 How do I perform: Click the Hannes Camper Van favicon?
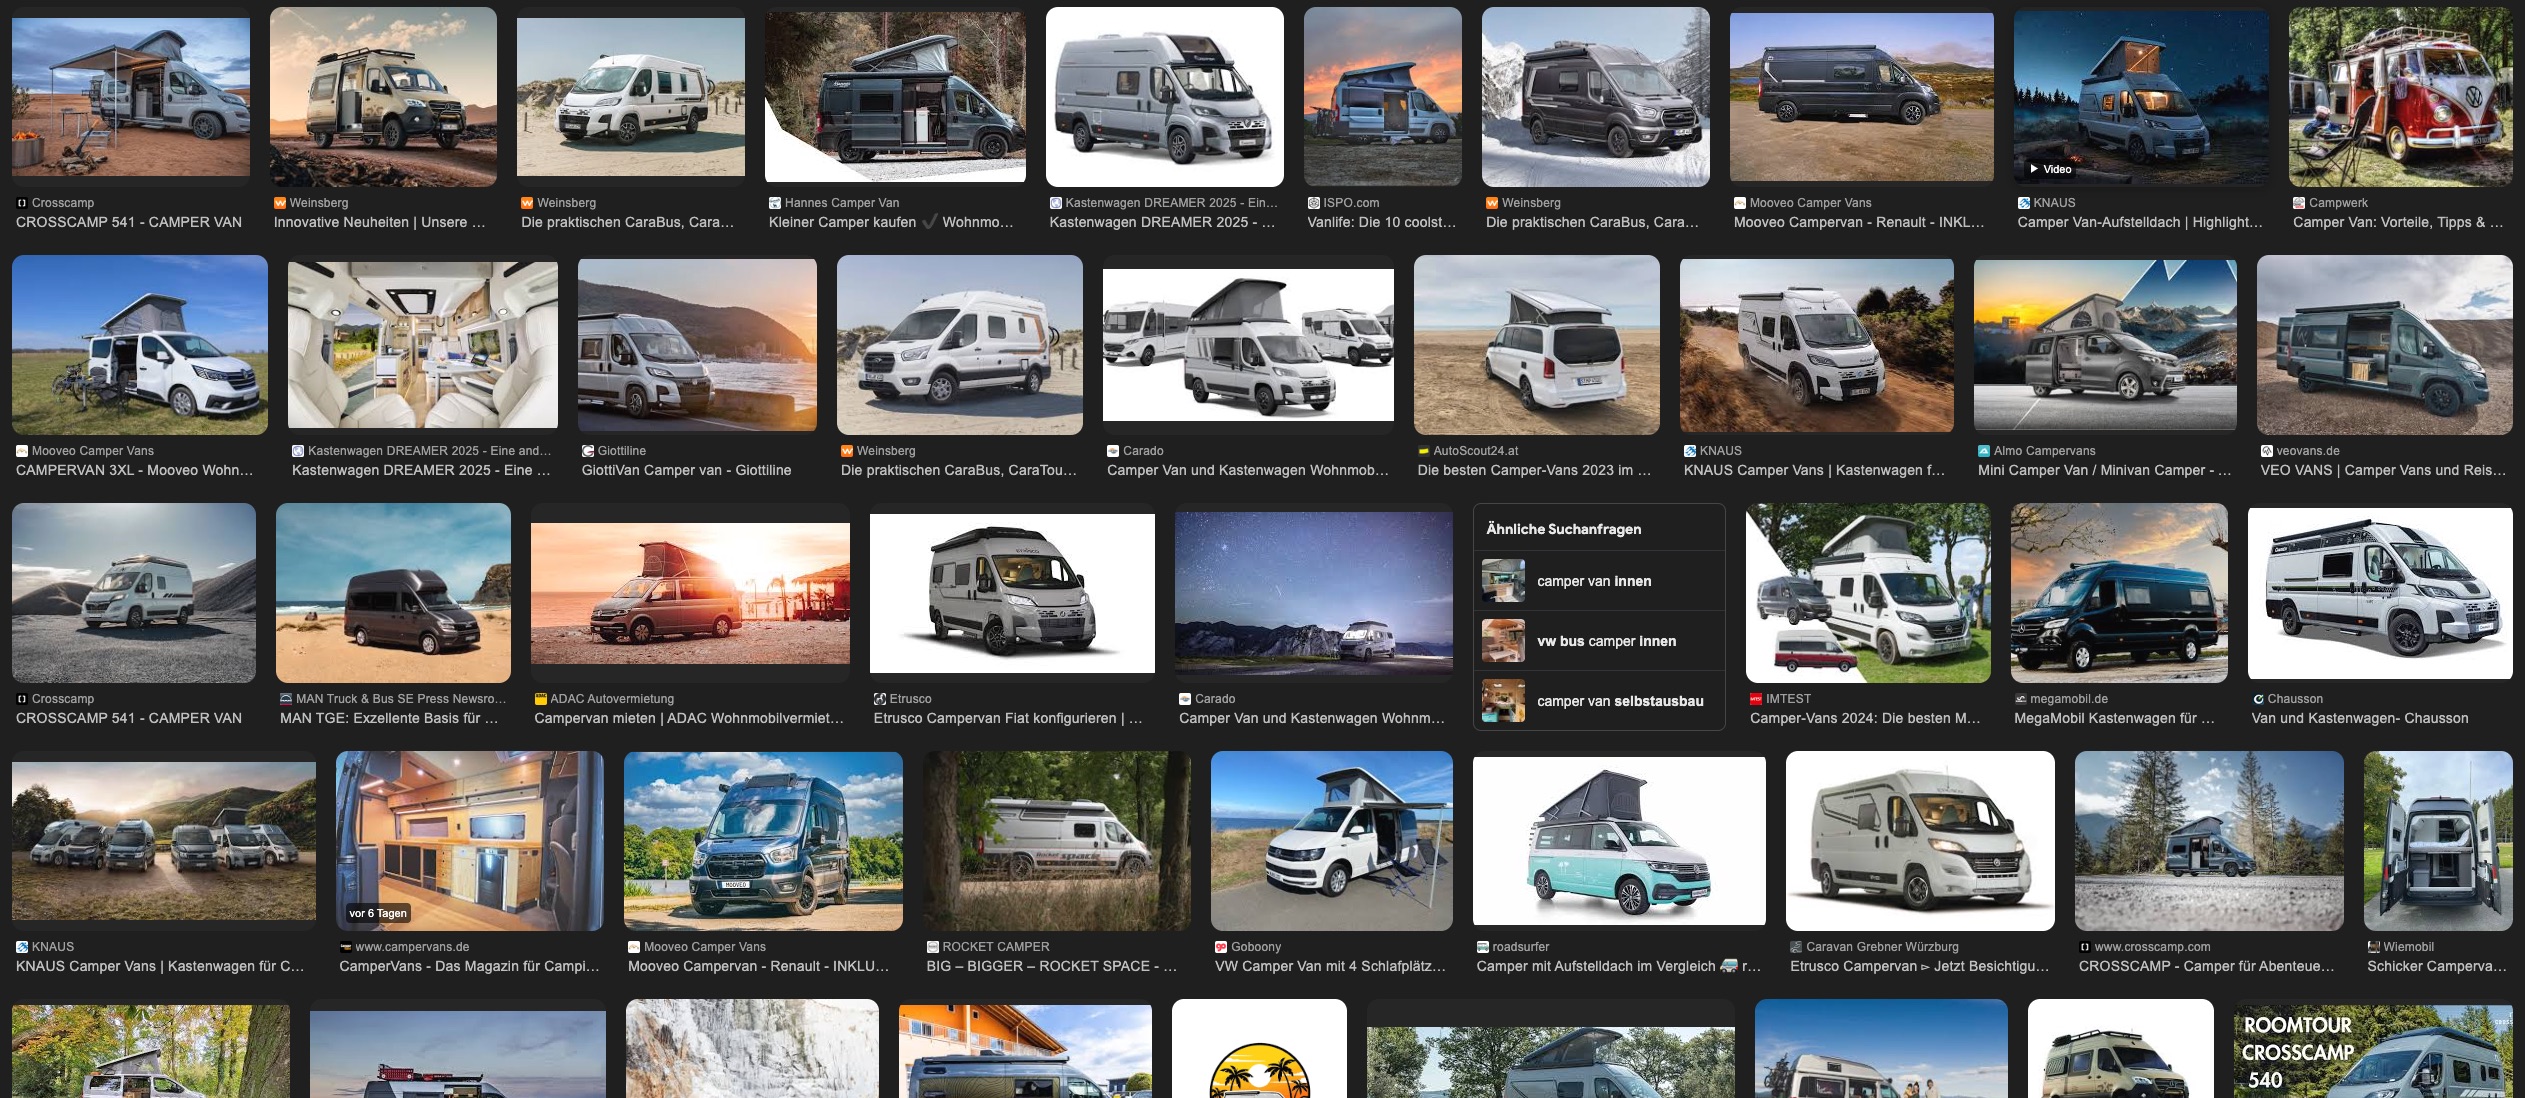pos(774,203)
